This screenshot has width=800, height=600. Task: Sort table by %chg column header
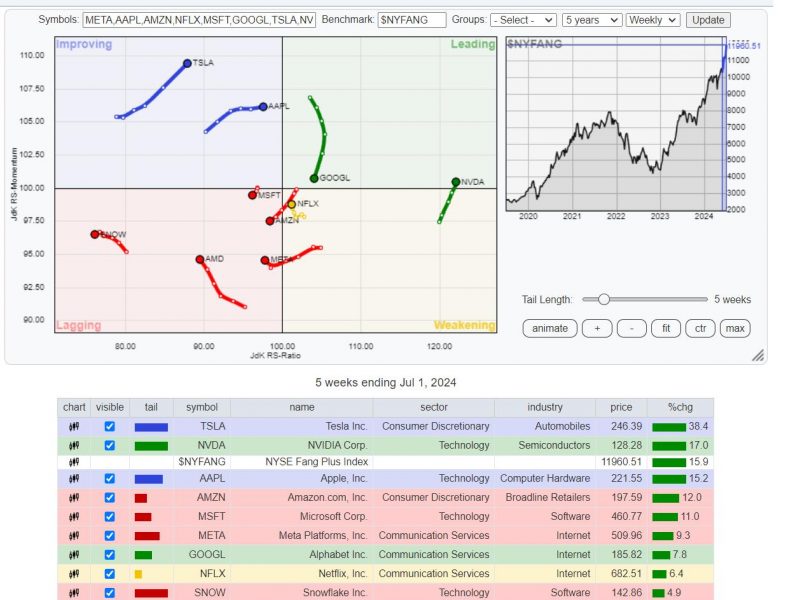[x=680, y=407]
